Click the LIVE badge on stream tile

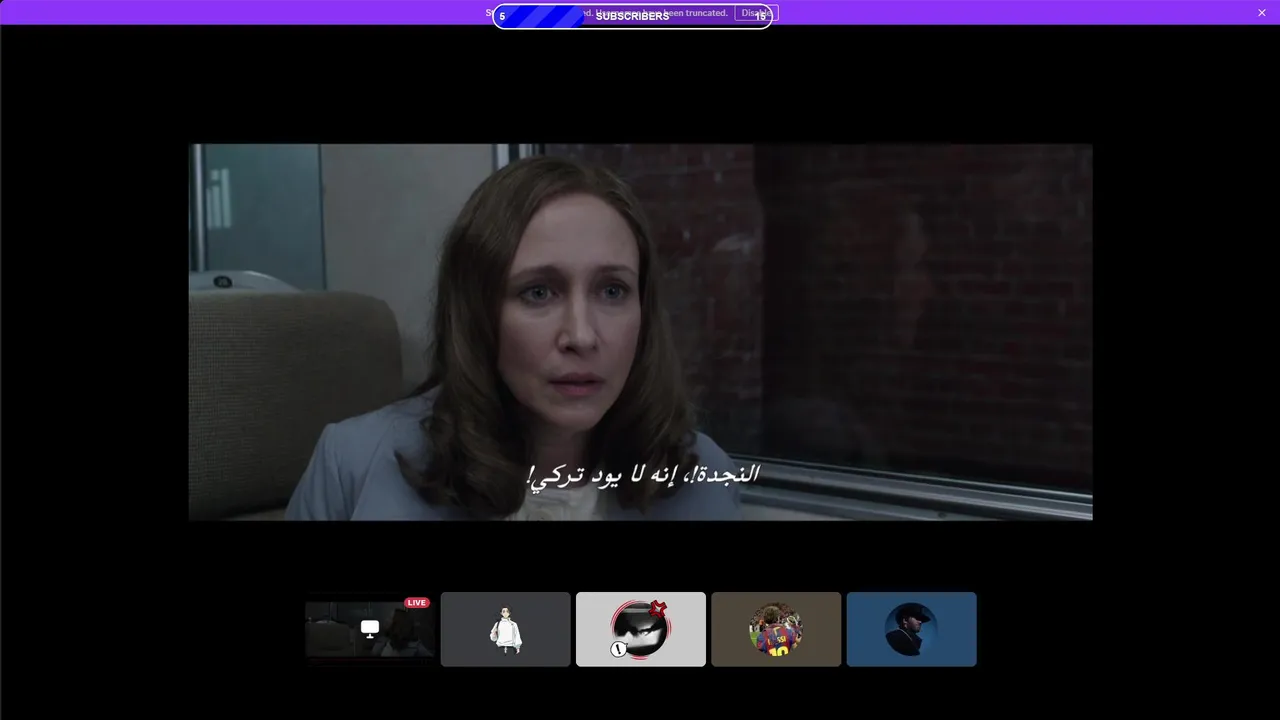tap(417, 603)
